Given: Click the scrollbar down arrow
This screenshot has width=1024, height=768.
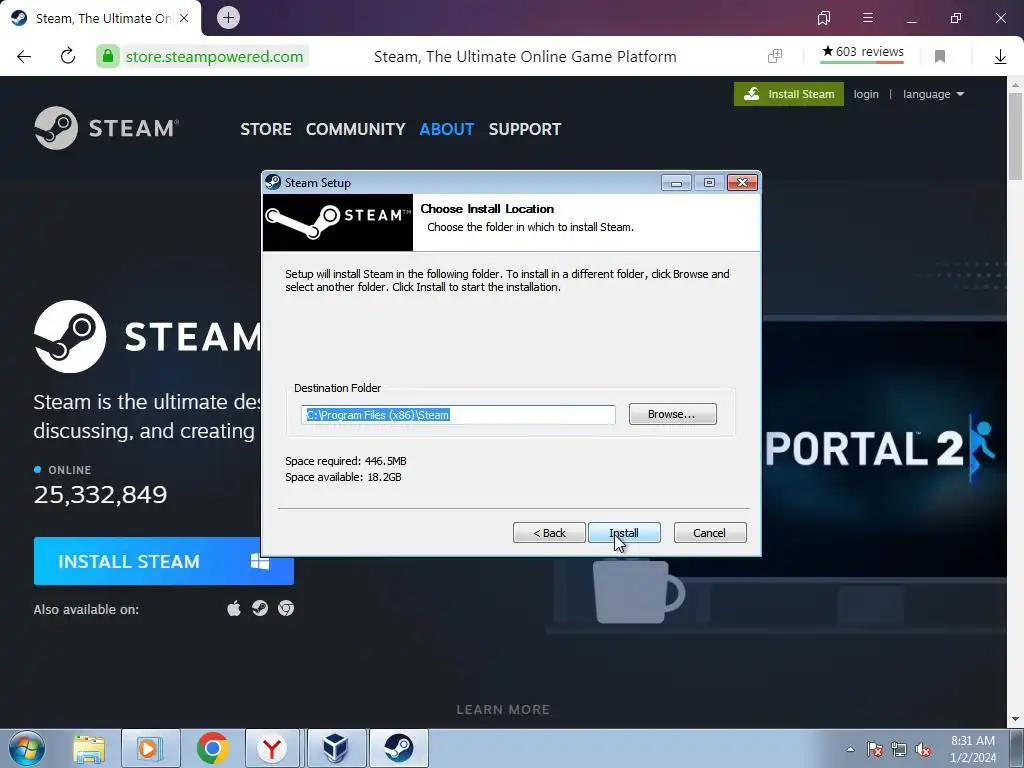Looking at the screenshot, I should 1016,720.
